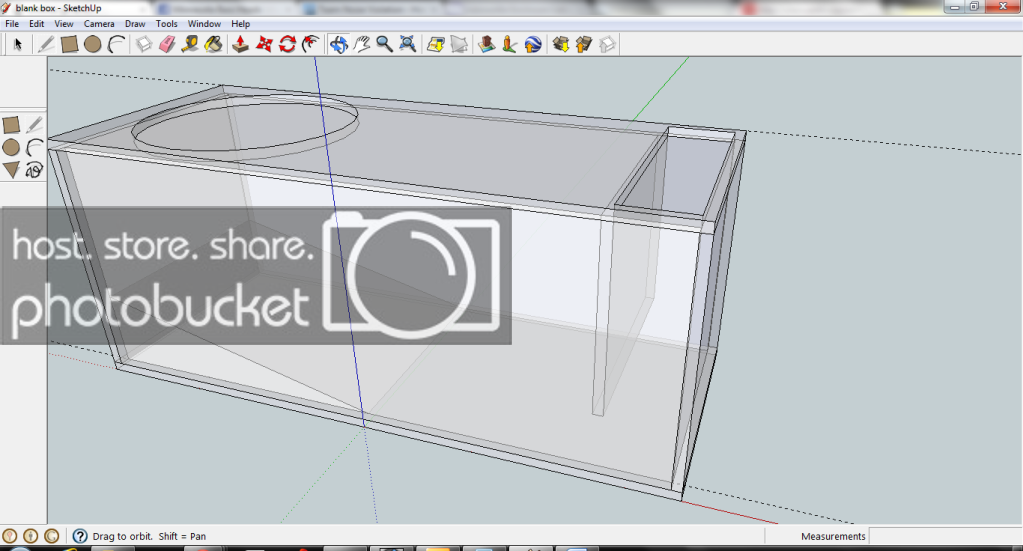Image resolution: width=1023 pixels, height=551 pixels.
Task: Activate the Offset tool
Action: coord(311,44)
